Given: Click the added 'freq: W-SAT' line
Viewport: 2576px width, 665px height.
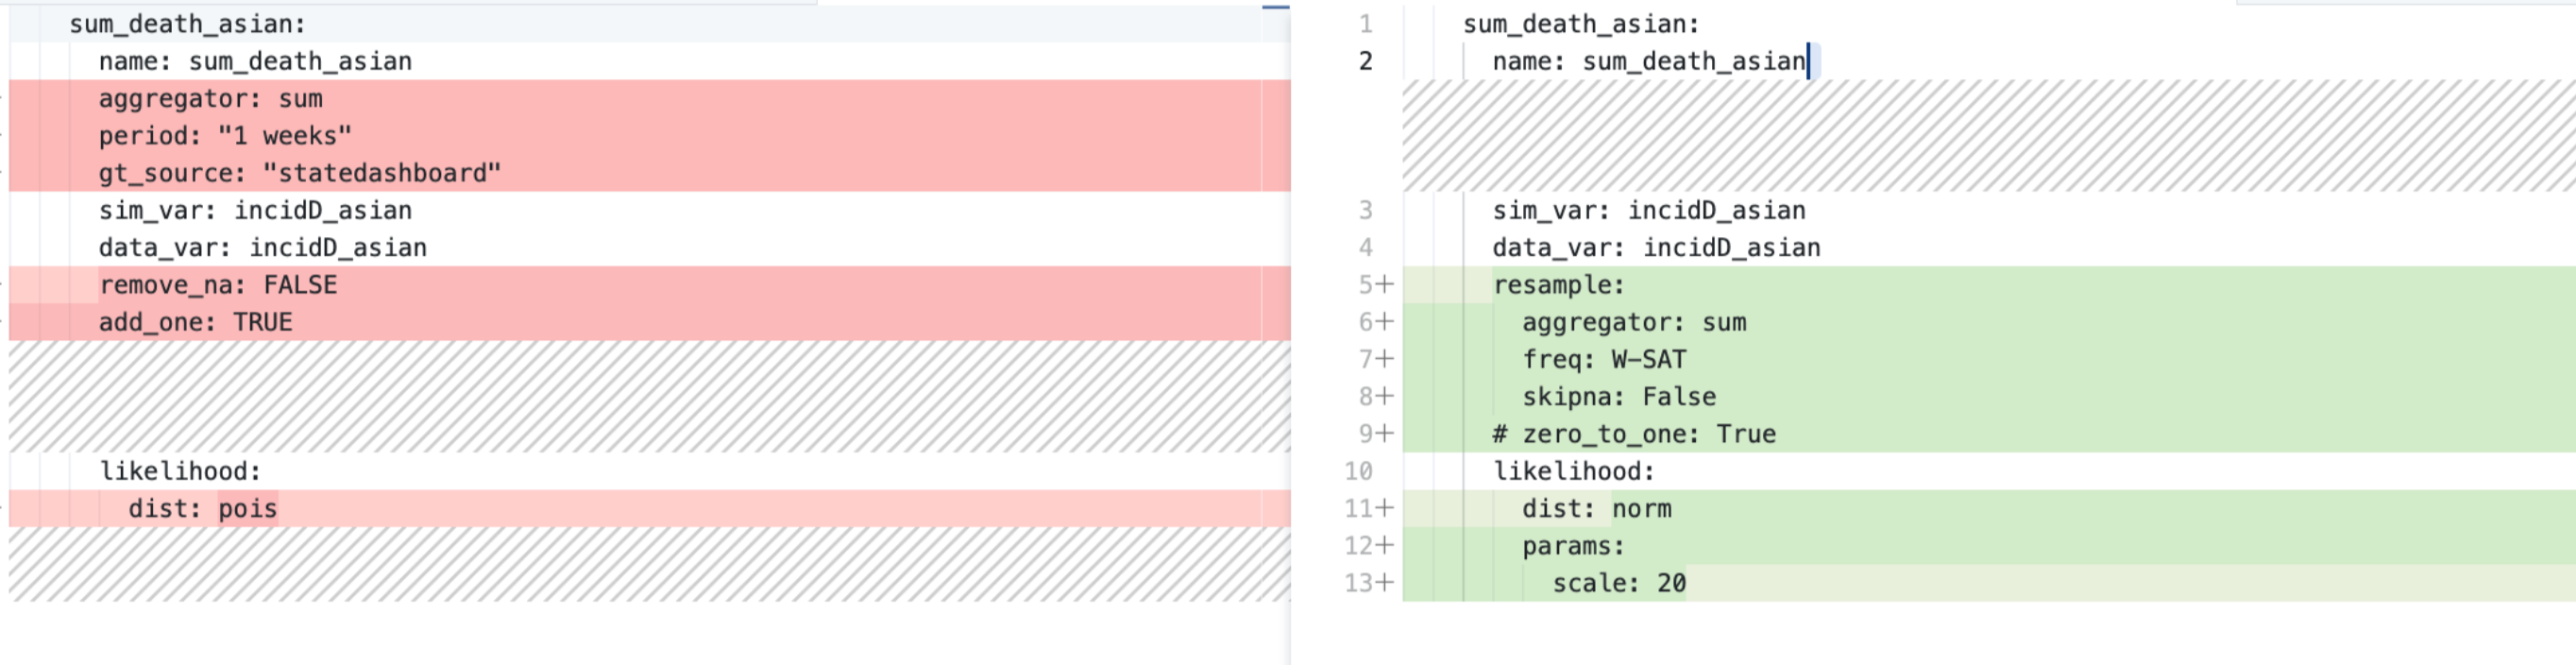Looking at the screenshot, I should pos(1603,359).
